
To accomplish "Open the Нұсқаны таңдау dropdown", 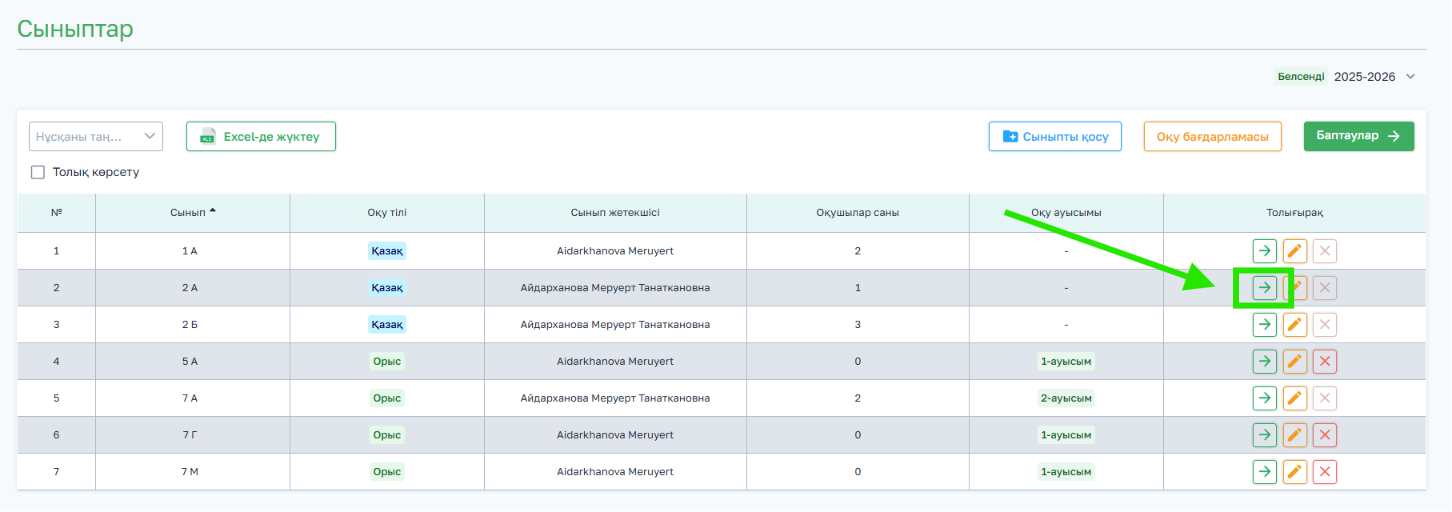I will pos(96,136).
